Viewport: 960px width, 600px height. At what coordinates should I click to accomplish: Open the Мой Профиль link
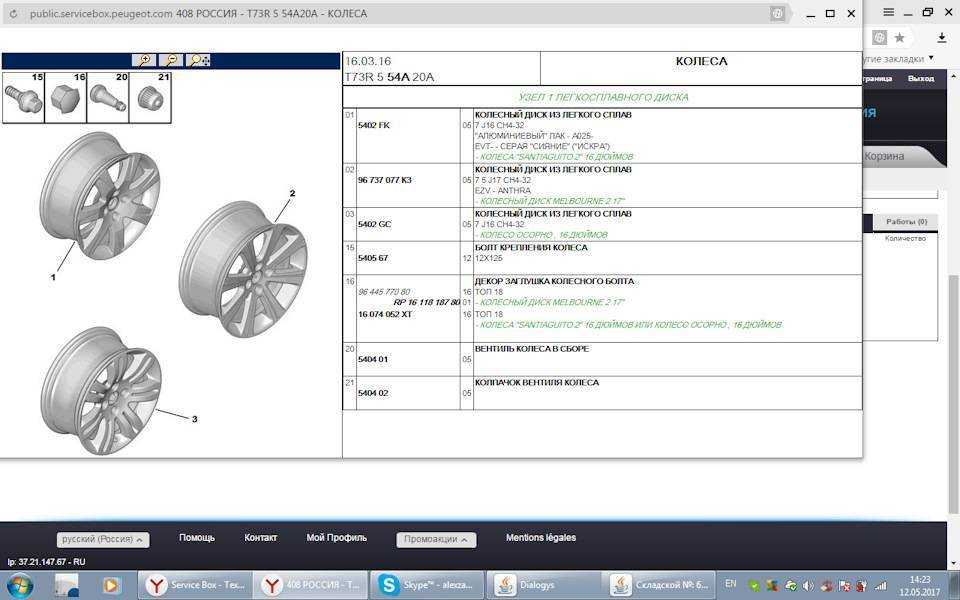tap(336, 538)
